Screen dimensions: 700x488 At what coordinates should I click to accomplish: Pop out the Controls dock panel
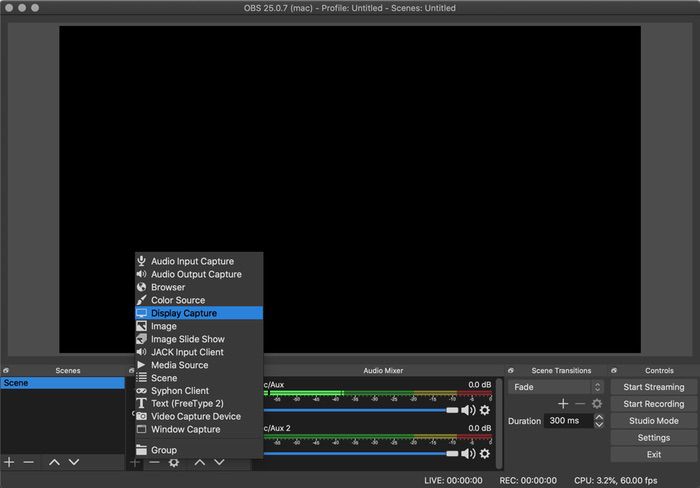click(615, 370)
